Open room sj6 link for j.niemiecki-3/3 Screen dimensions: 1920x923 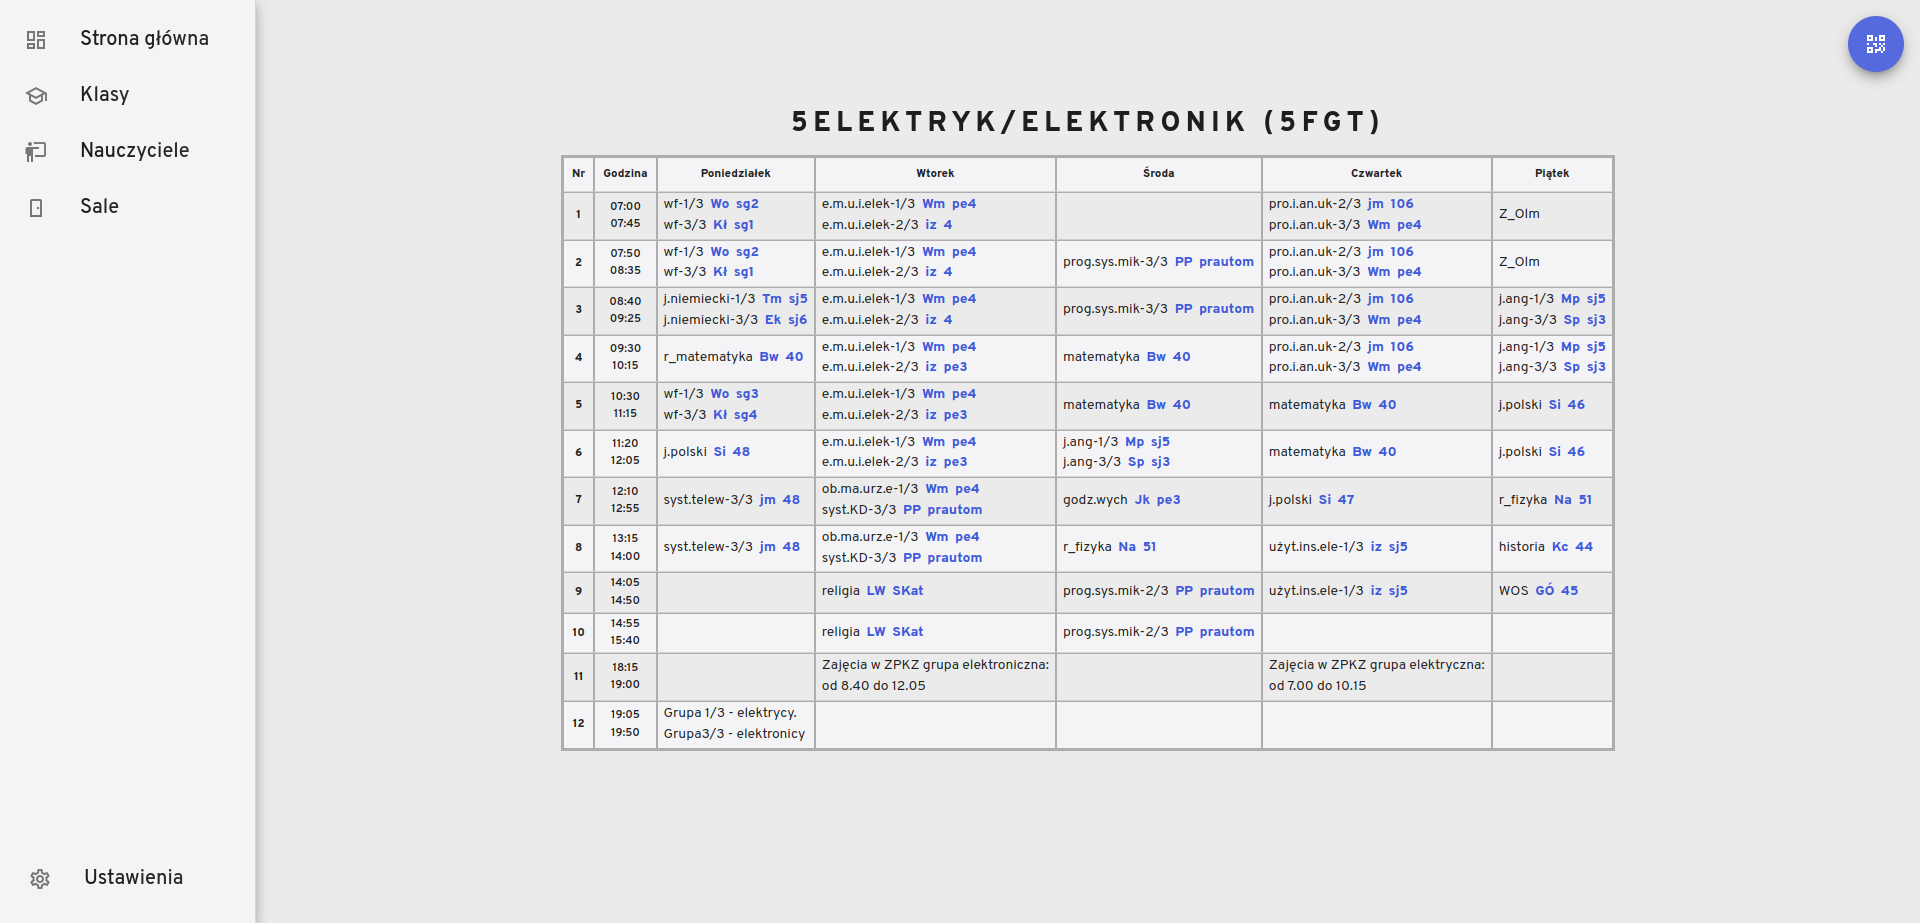(797, 320)
